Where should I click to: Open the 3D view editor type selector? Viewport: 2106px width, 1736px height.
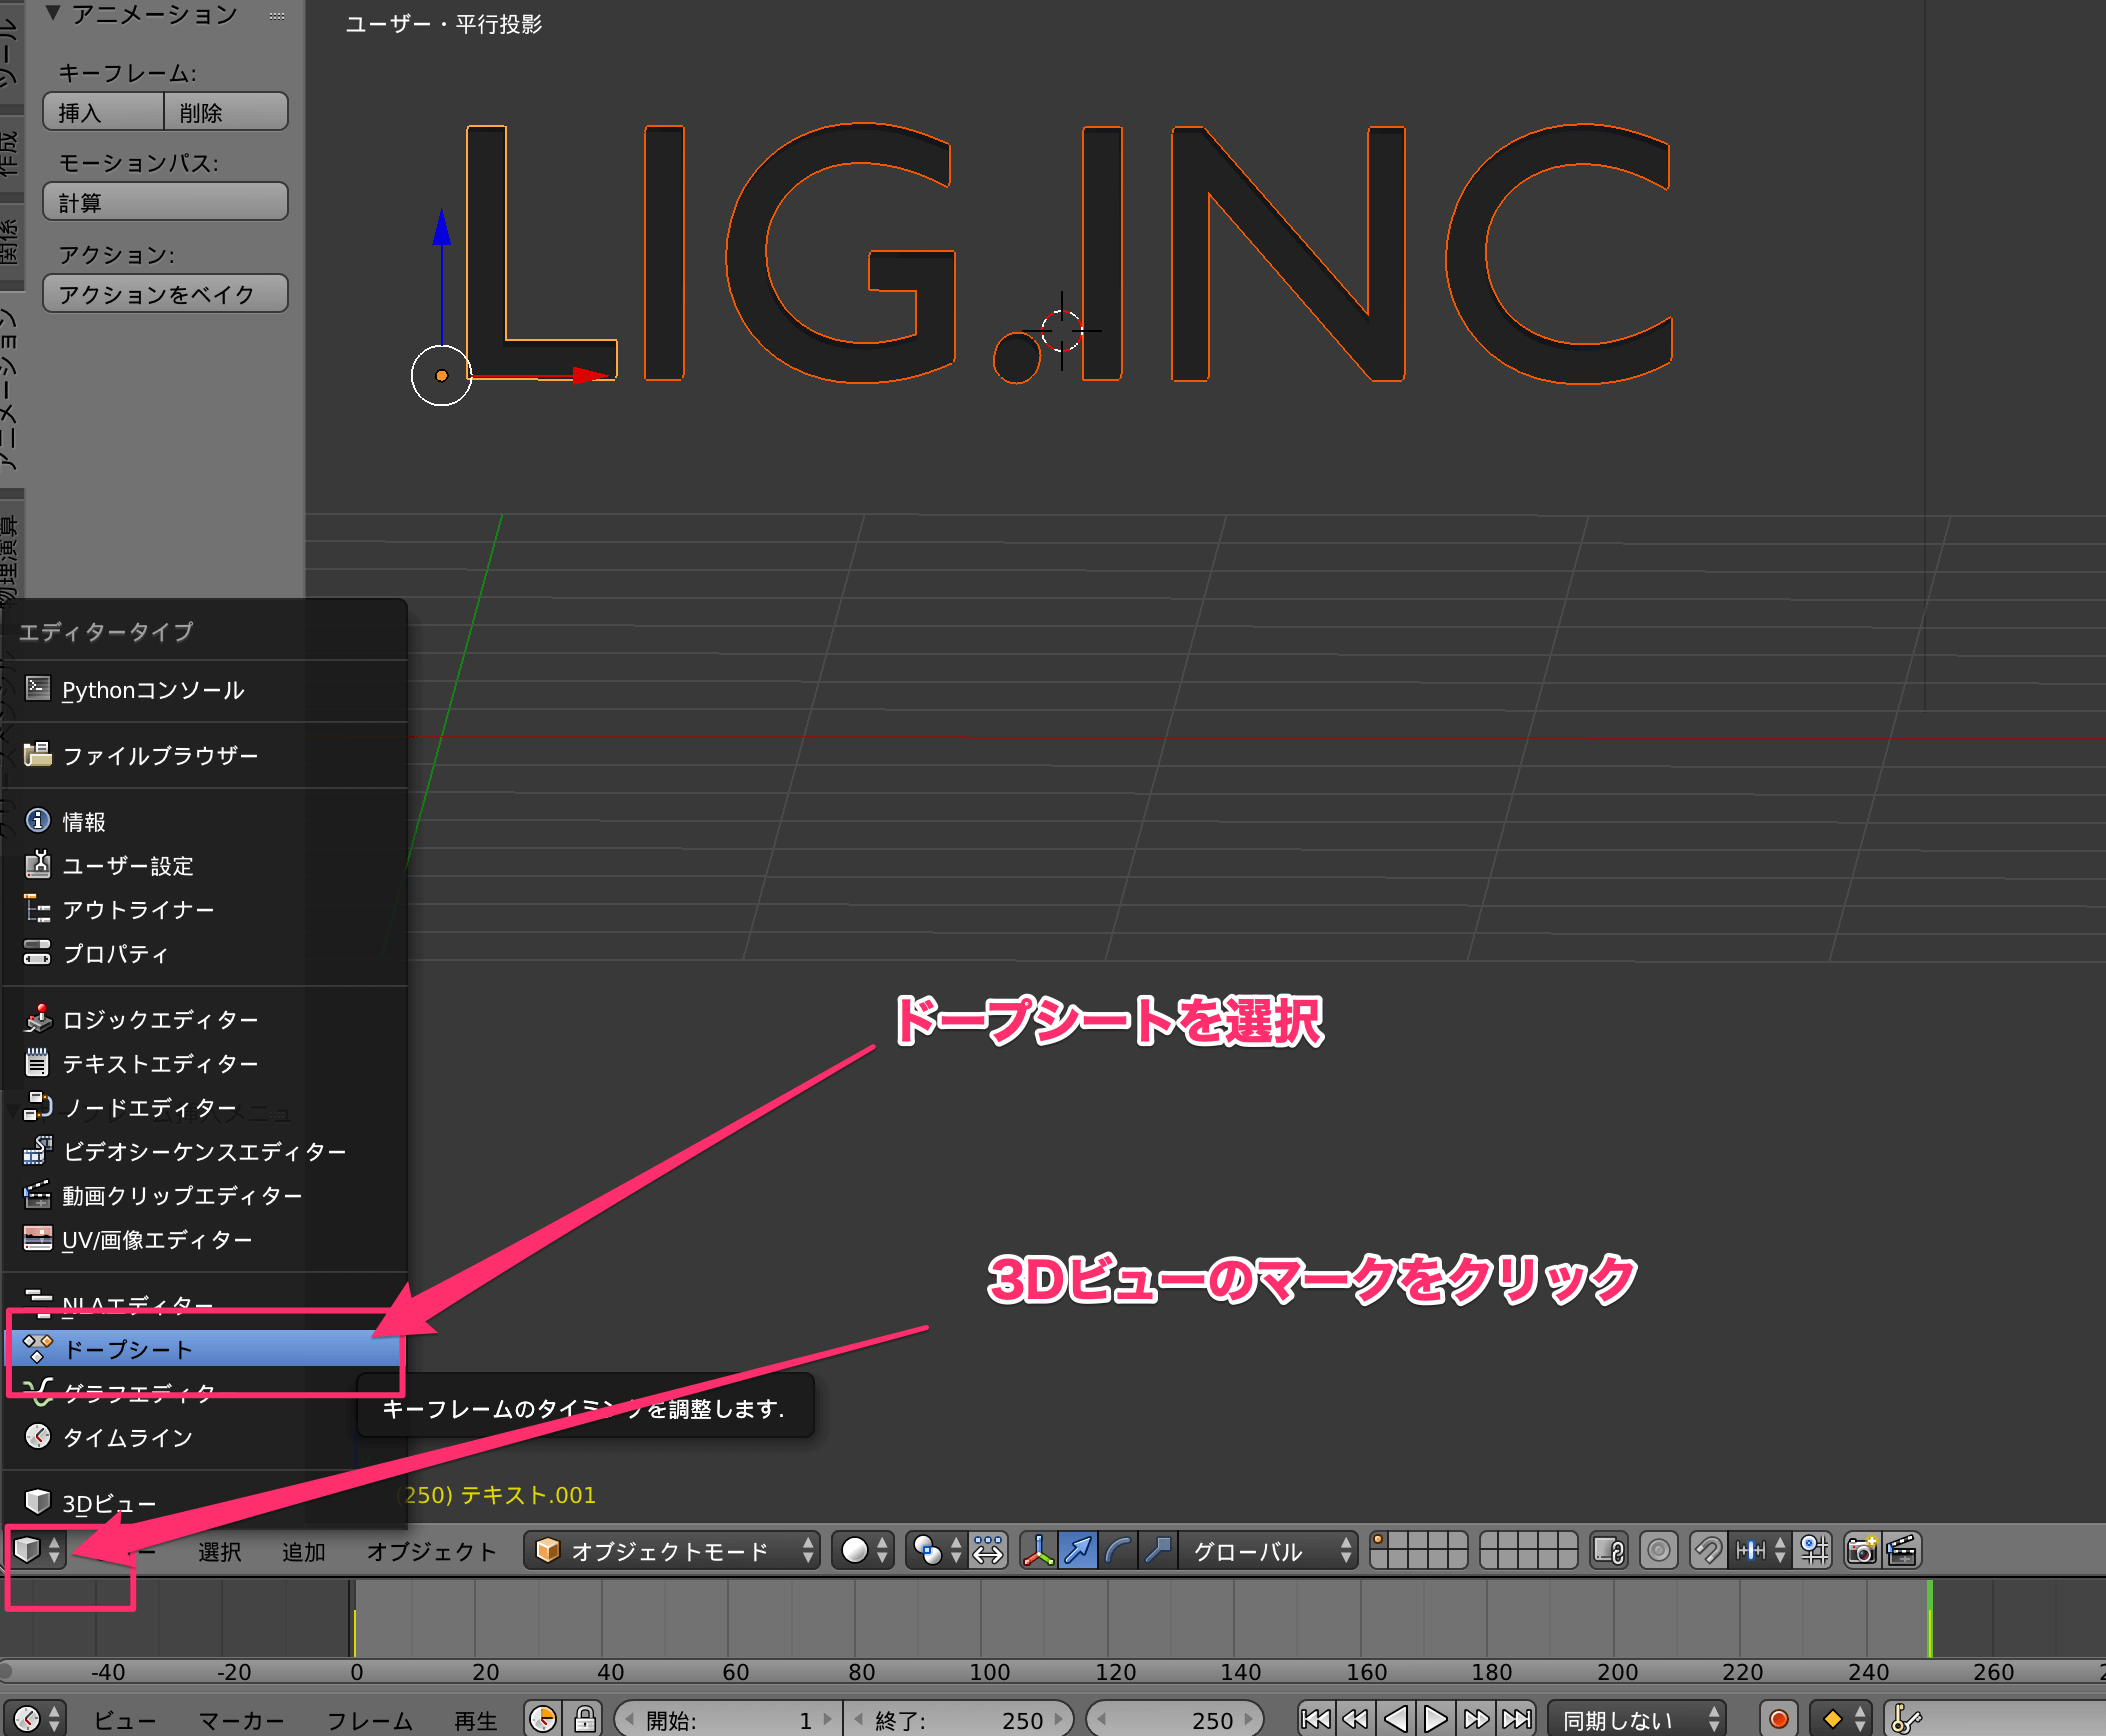pos(38,1551)
